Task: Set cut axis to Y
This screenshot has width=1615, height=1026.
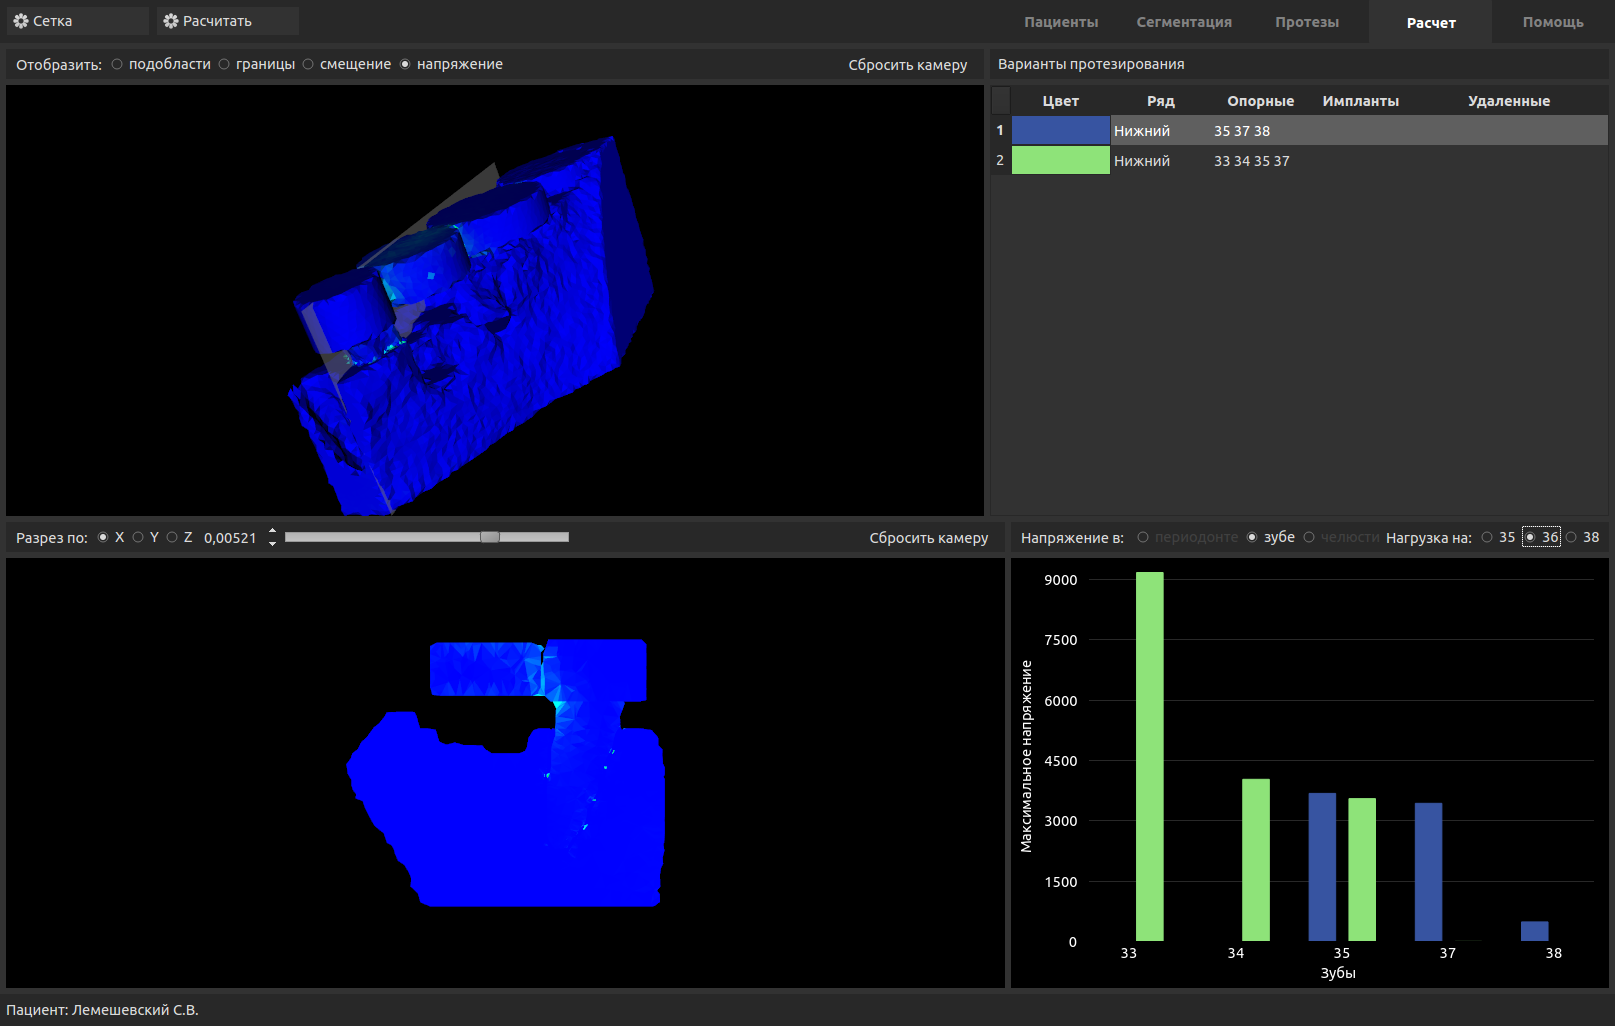Action: click(138, 537)
